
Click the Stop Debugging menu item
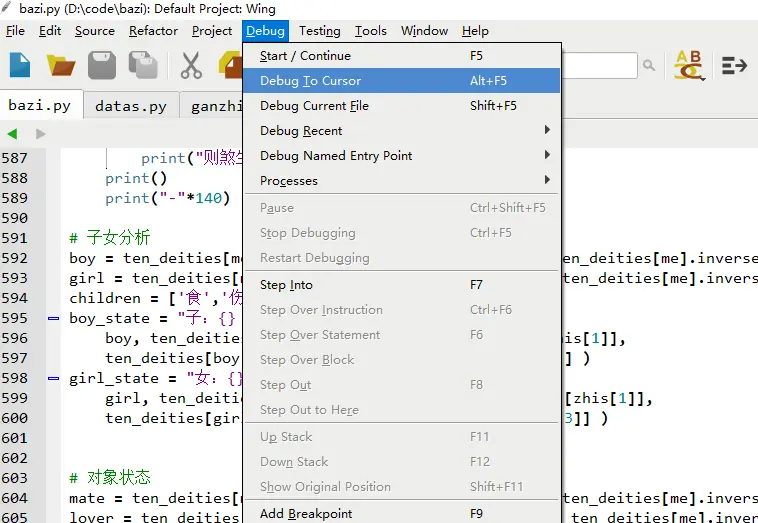pos(402,233)
